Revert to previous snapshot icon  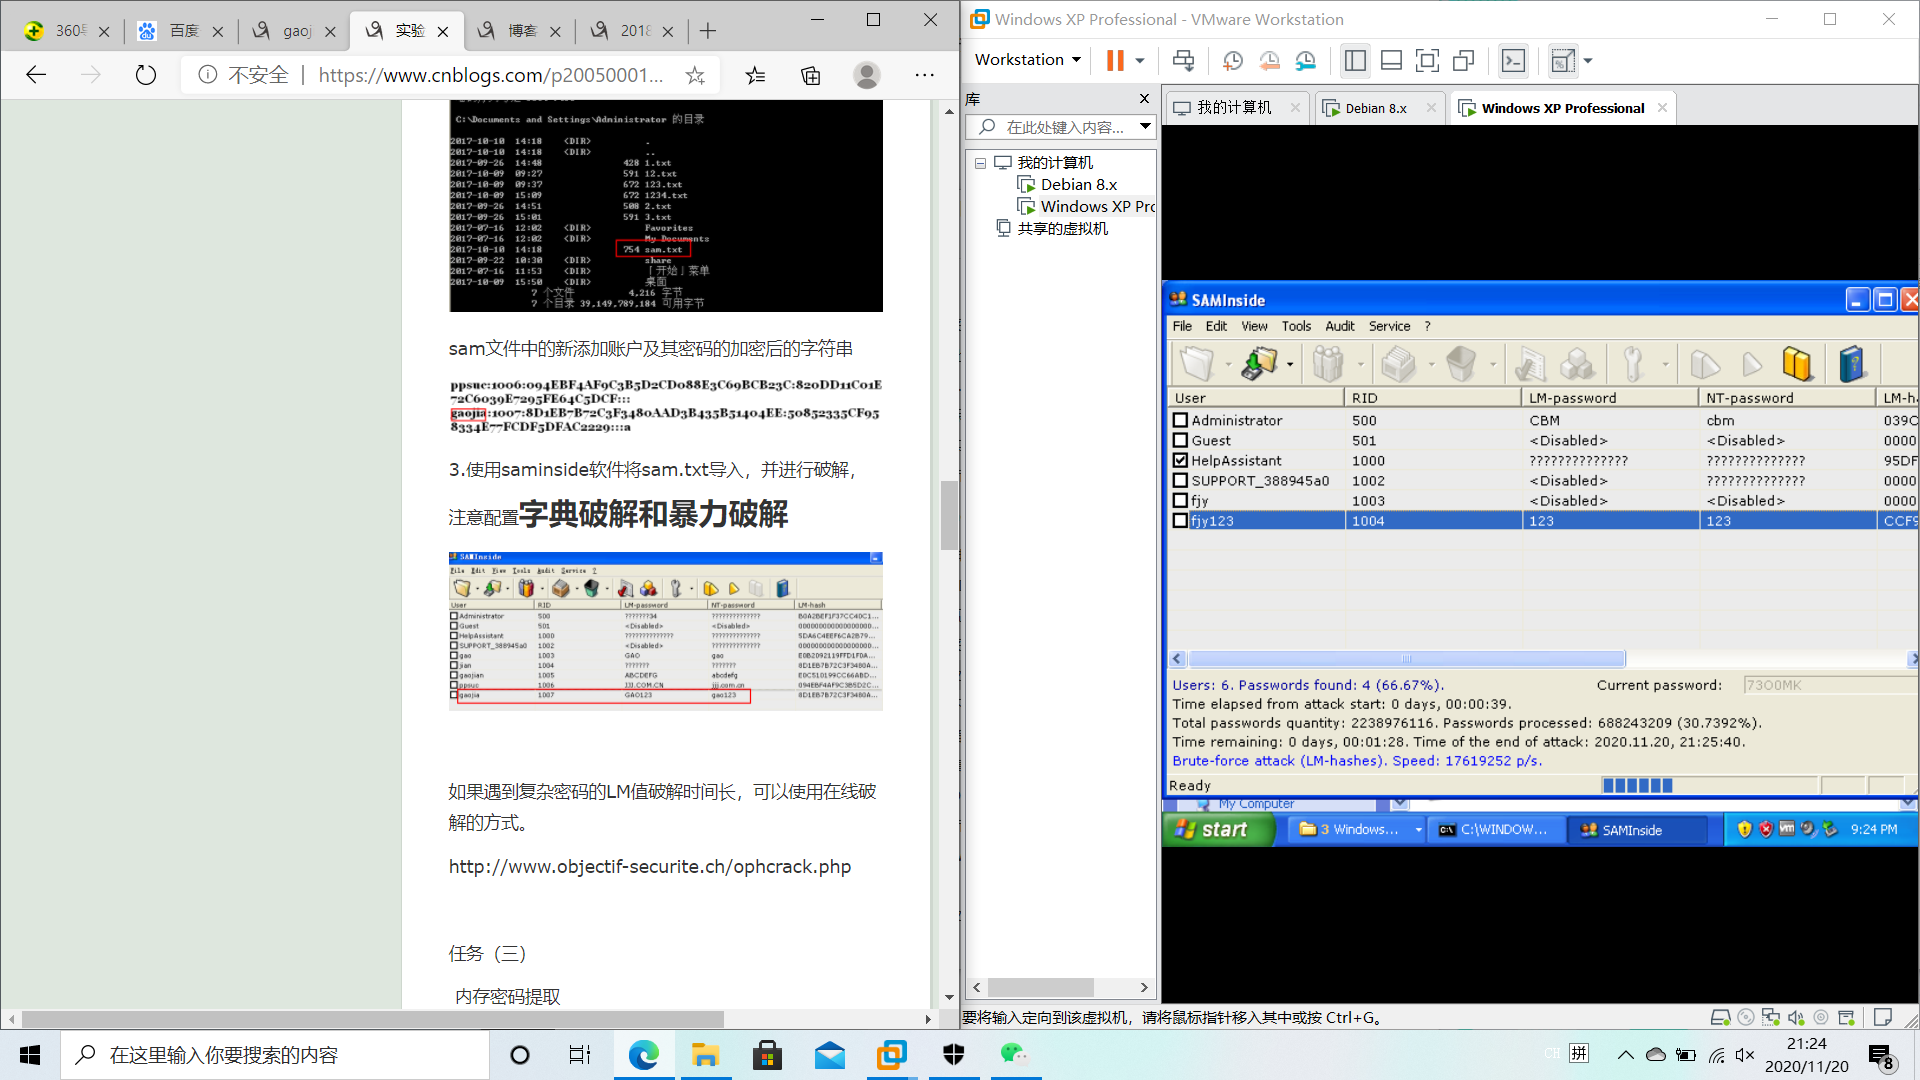(x=1269, y=61)
